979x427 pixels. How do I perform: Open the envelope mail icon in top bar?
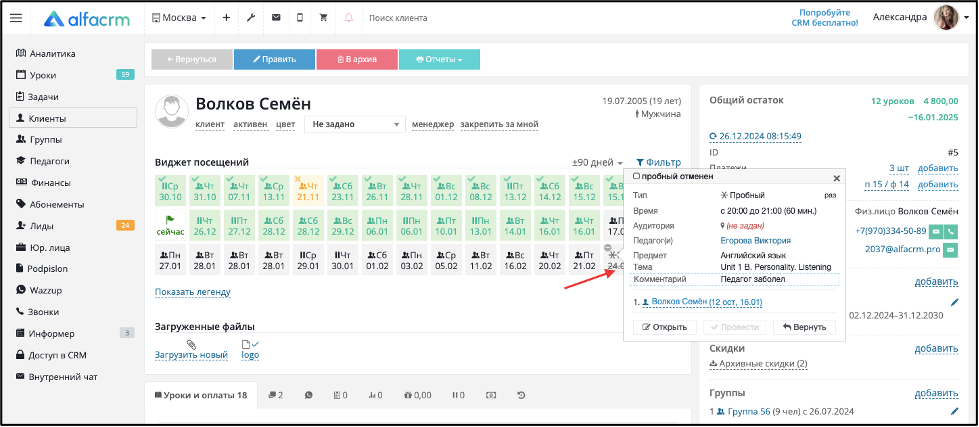pyautogui.click(x=276, y=18)
